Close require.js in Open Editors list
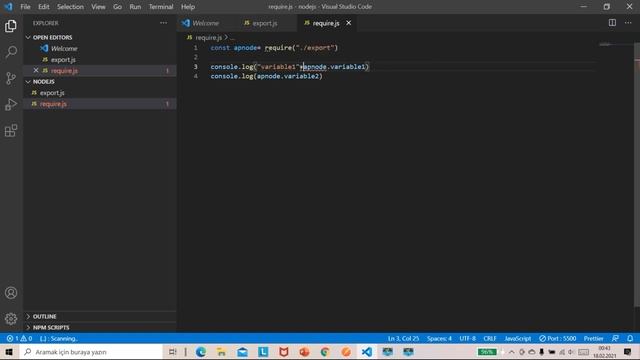Image resolution: width=640 pixels, height=360 pixels. (x=36, y=71)
